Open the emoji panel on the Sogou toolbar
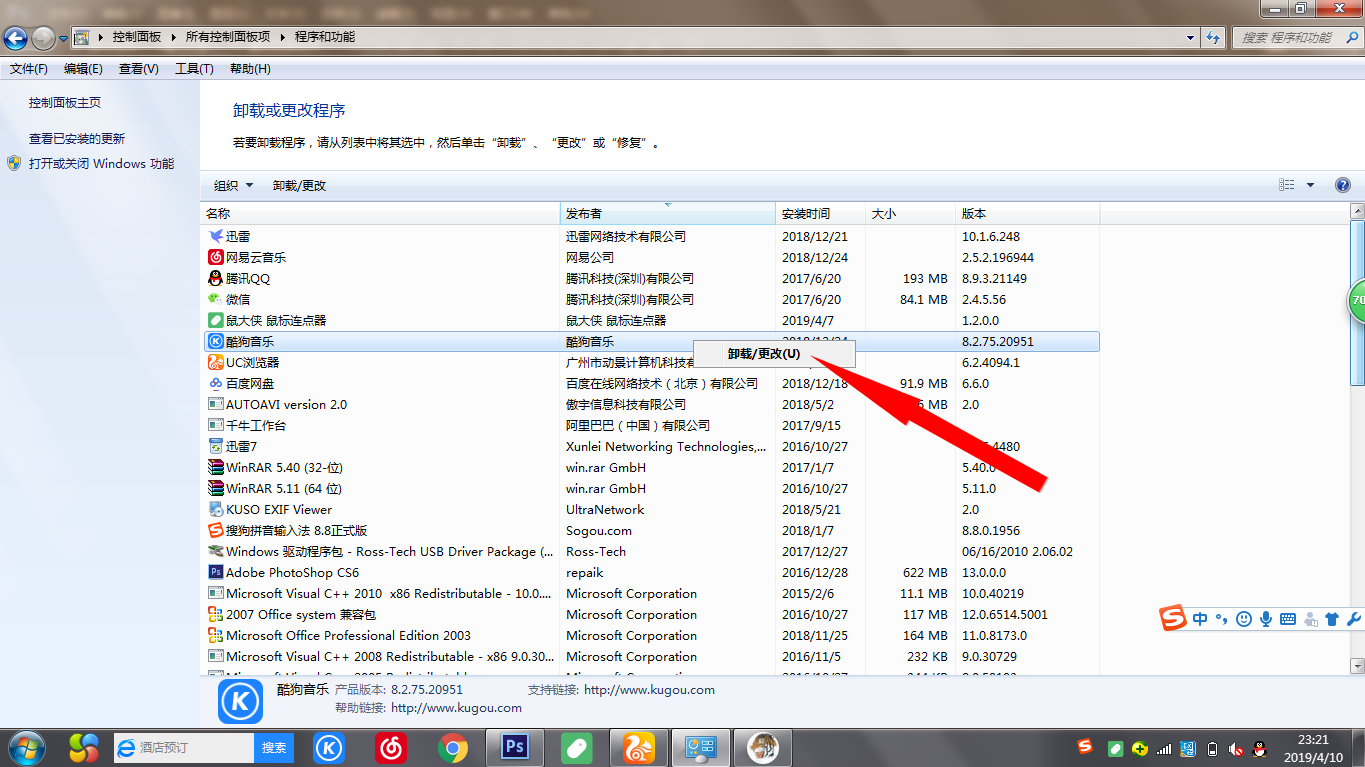The height and width of the screenshot is (767, 1365). pos(1242,618)
